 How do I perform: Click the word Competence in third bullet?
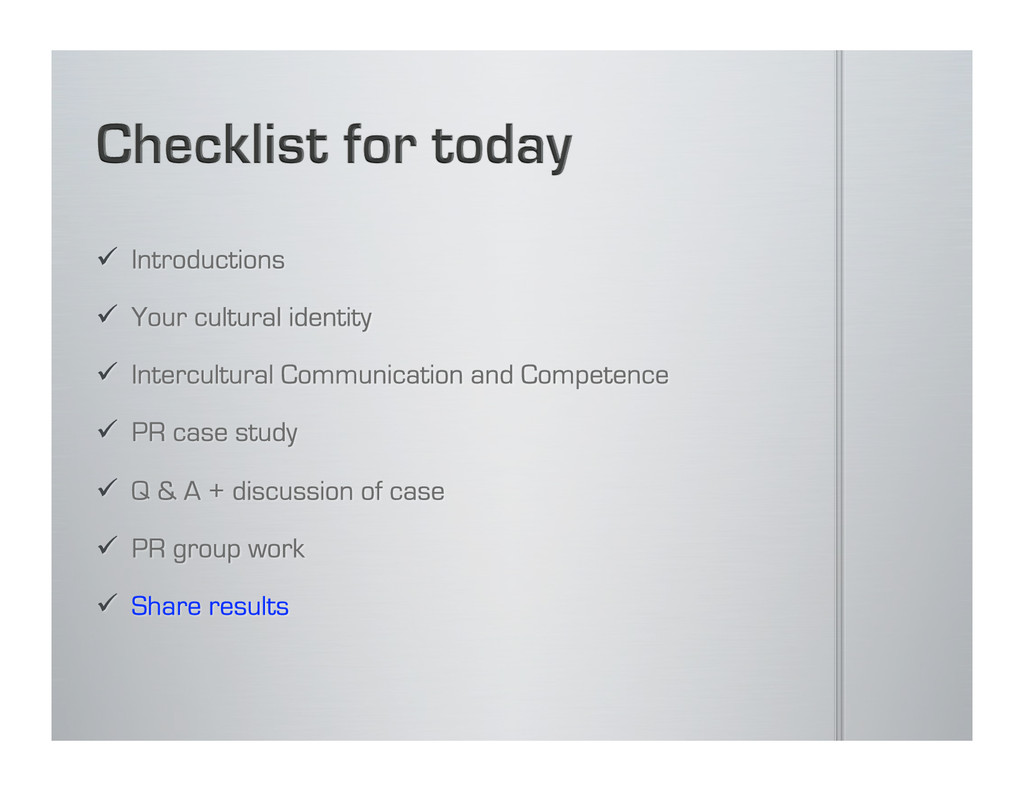[594, 376]
